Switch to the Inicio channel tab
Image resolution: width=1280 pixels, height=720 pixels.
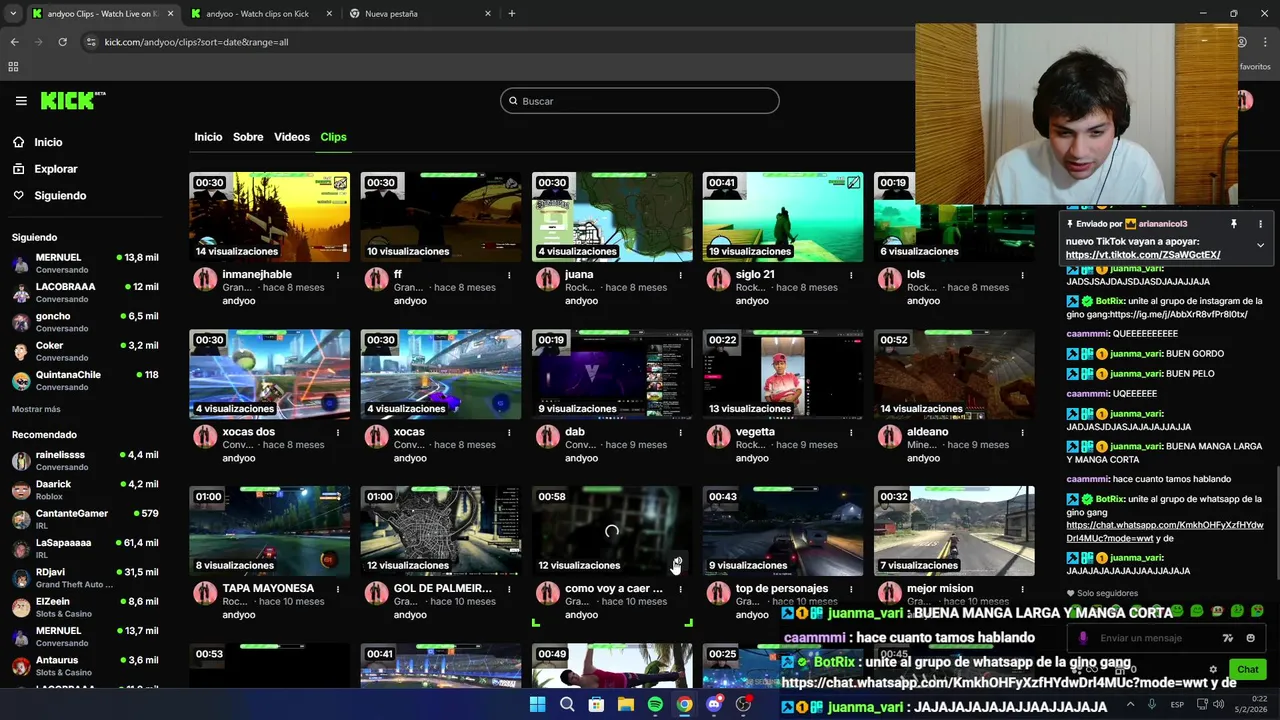pyautogui.click(x=208, y=137)
